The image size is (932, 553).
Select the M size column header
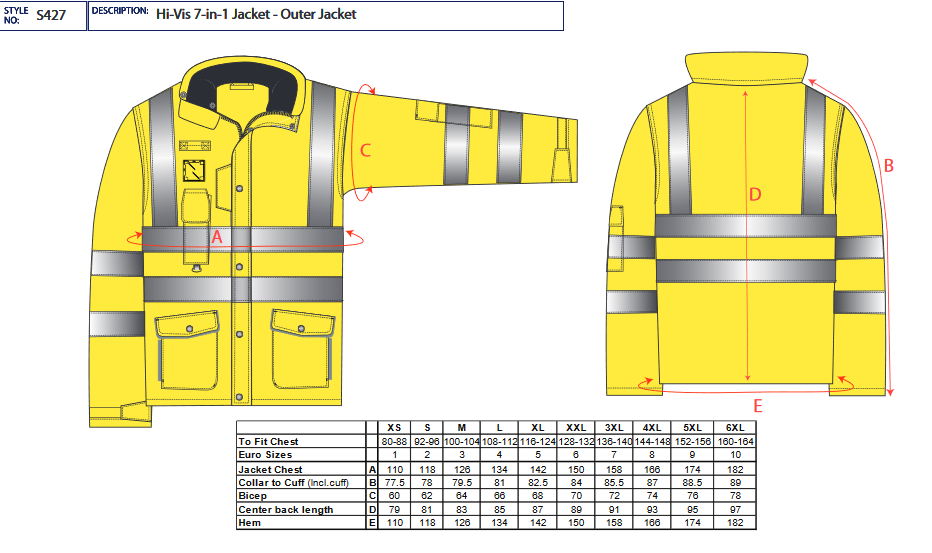click(x=462, y=428)
